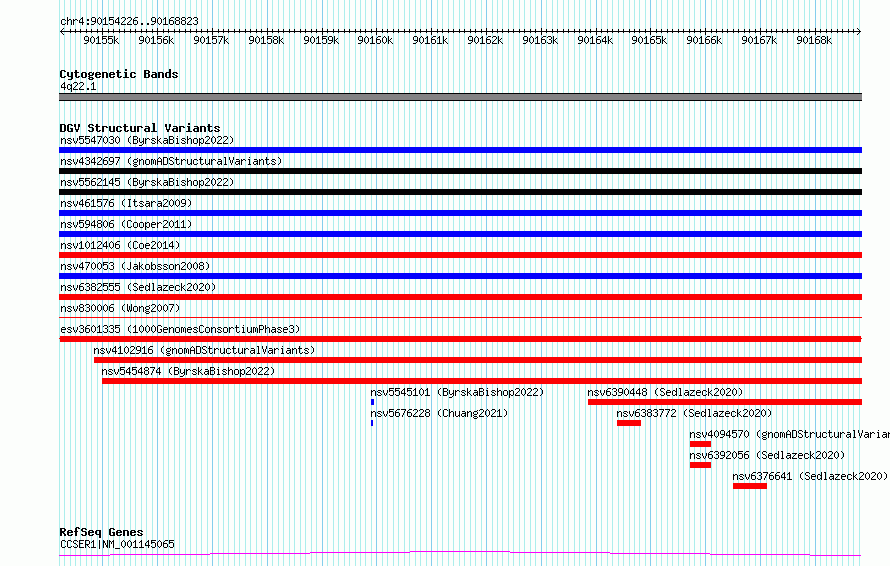
Task: Select the magenta CCSER1 gene line
Action: click(x=460, y=554)
